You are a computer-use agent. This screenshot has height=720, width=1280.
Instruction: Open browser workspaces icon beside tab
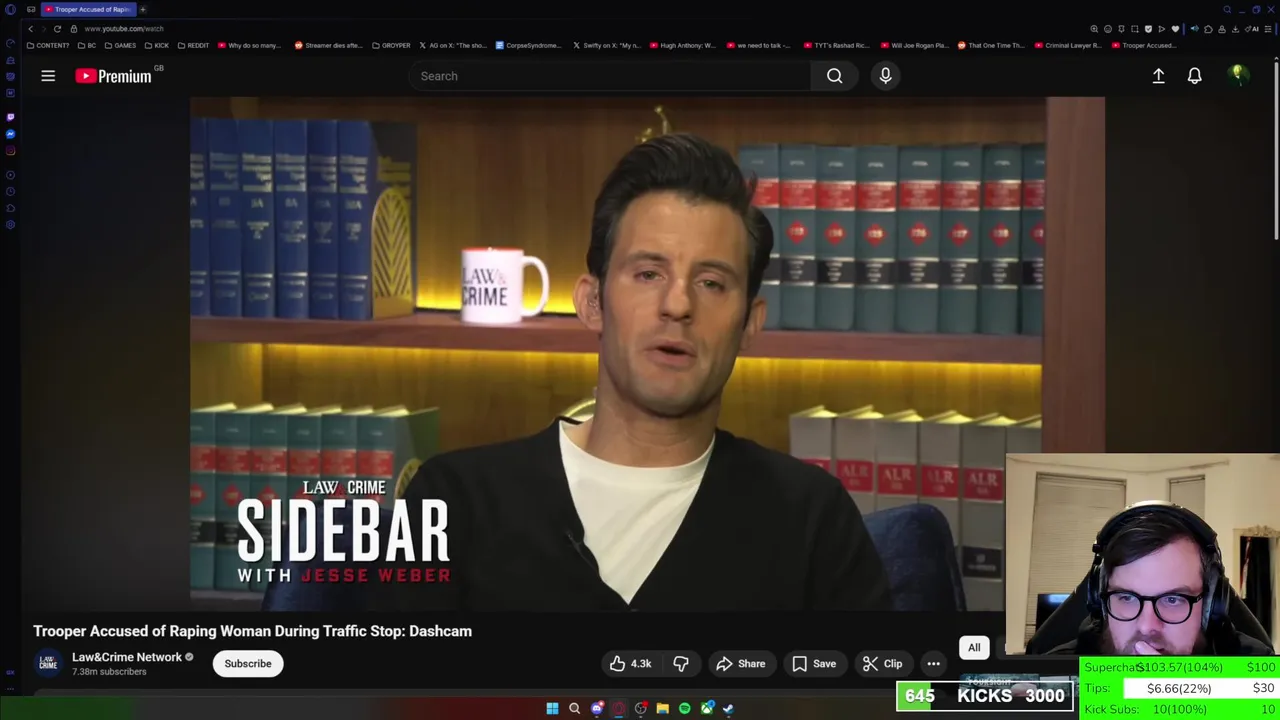click(31, 9)
